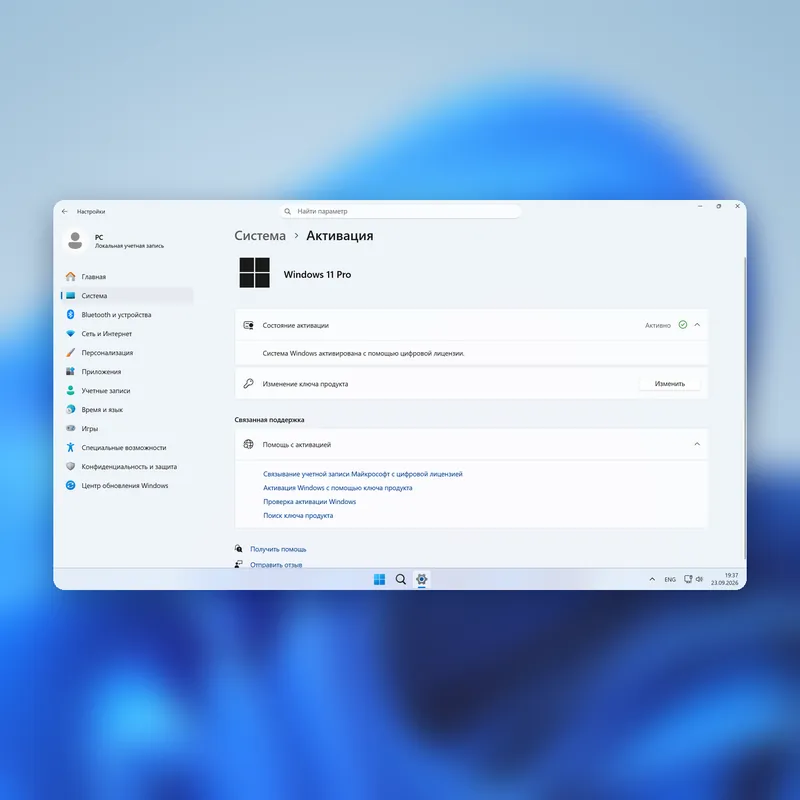Click the PC user account avatar
The height and width of the screenshot is (800, 800).
(x=76, y=240)
